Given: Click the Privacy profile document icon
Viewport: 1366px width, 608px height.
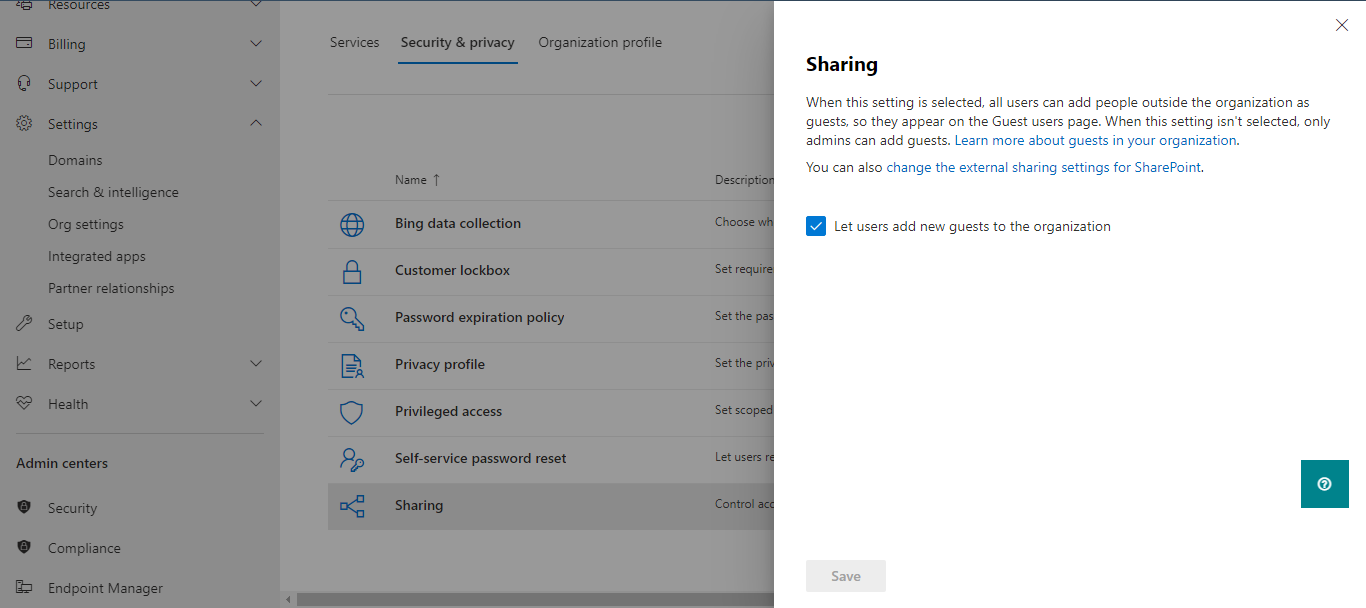Looking at the screenshot, I should (352, 365).
